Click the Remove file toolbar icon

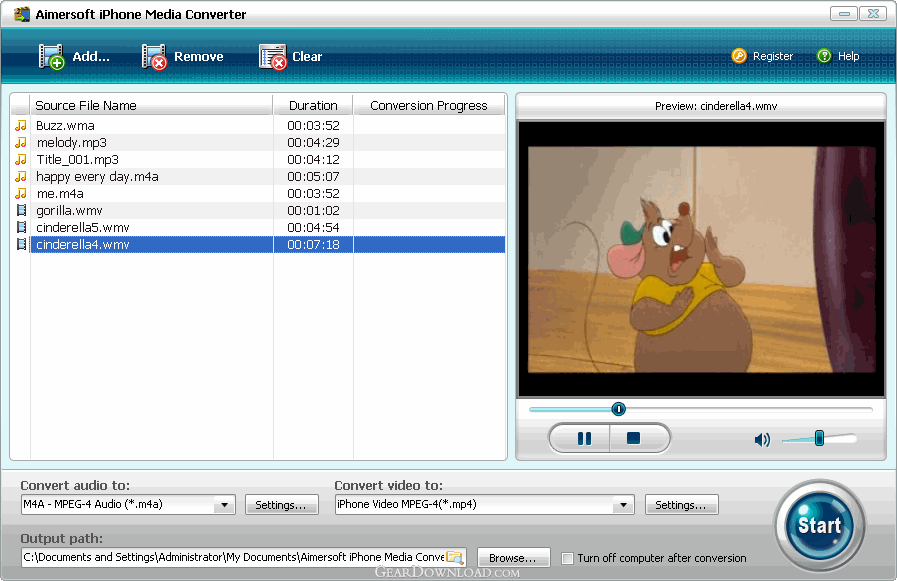click(x=154, y=57)
